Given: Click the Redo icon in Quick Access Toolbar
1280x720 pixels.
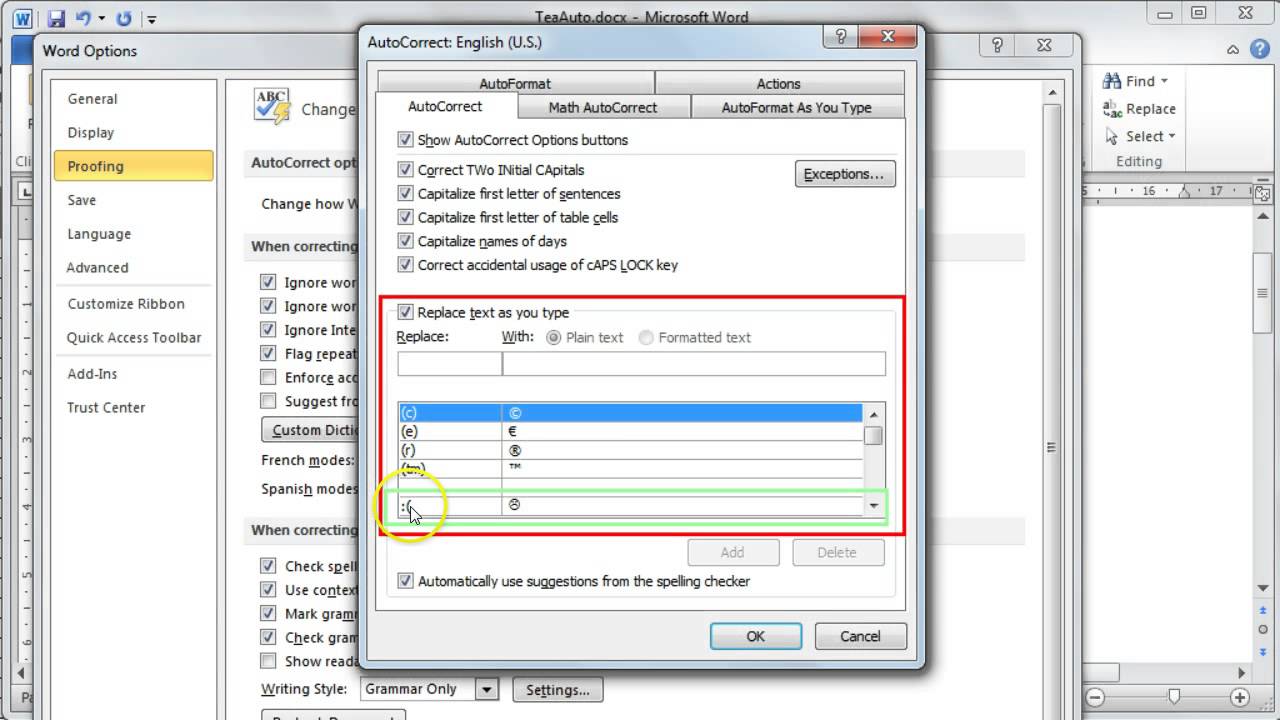Looking at the screenshot, I should pyautogui.click(x=124, y=18).
